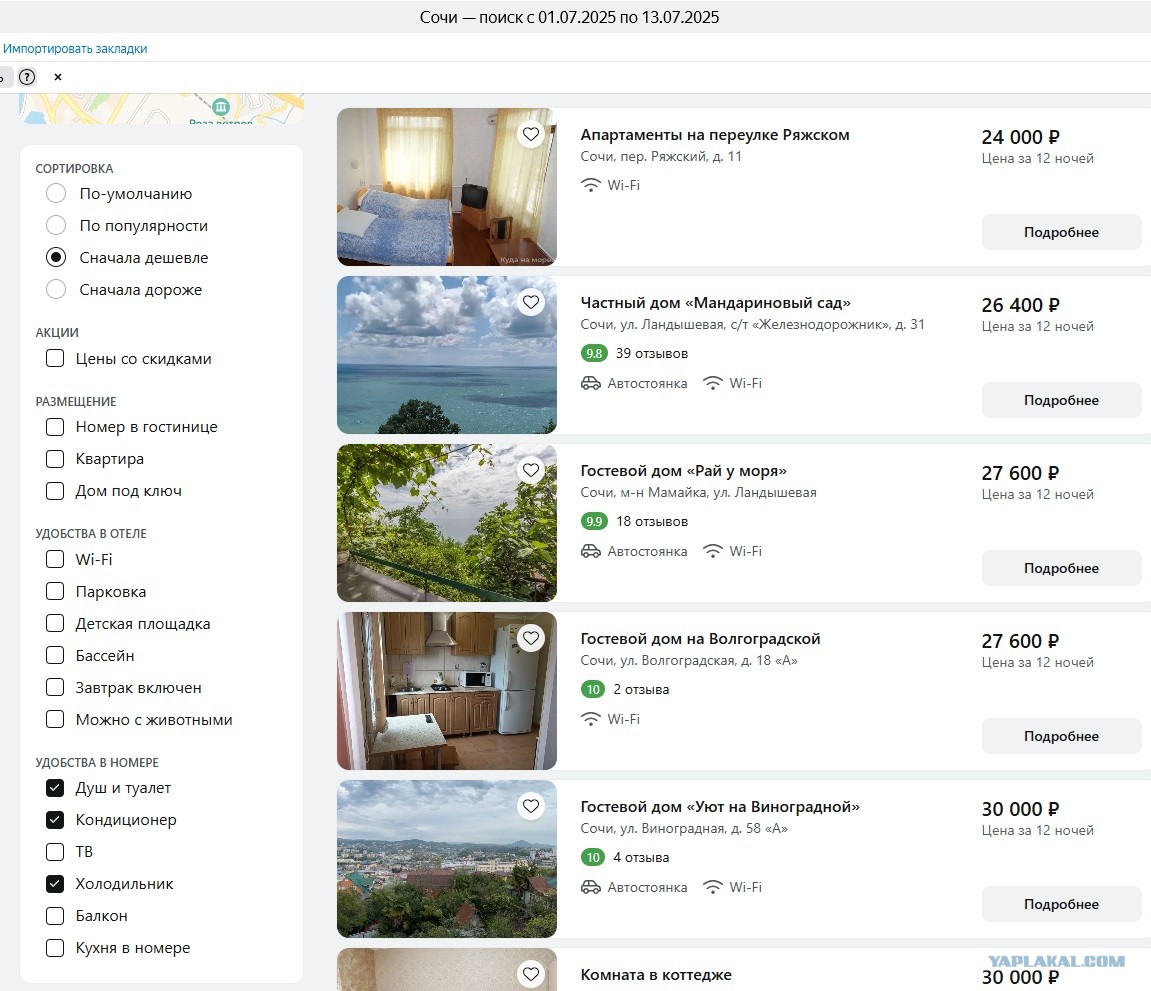Screen dimensions: 1151x991
Task: Click 2 отзыва for Волгоградской
Action: point(641,690)
